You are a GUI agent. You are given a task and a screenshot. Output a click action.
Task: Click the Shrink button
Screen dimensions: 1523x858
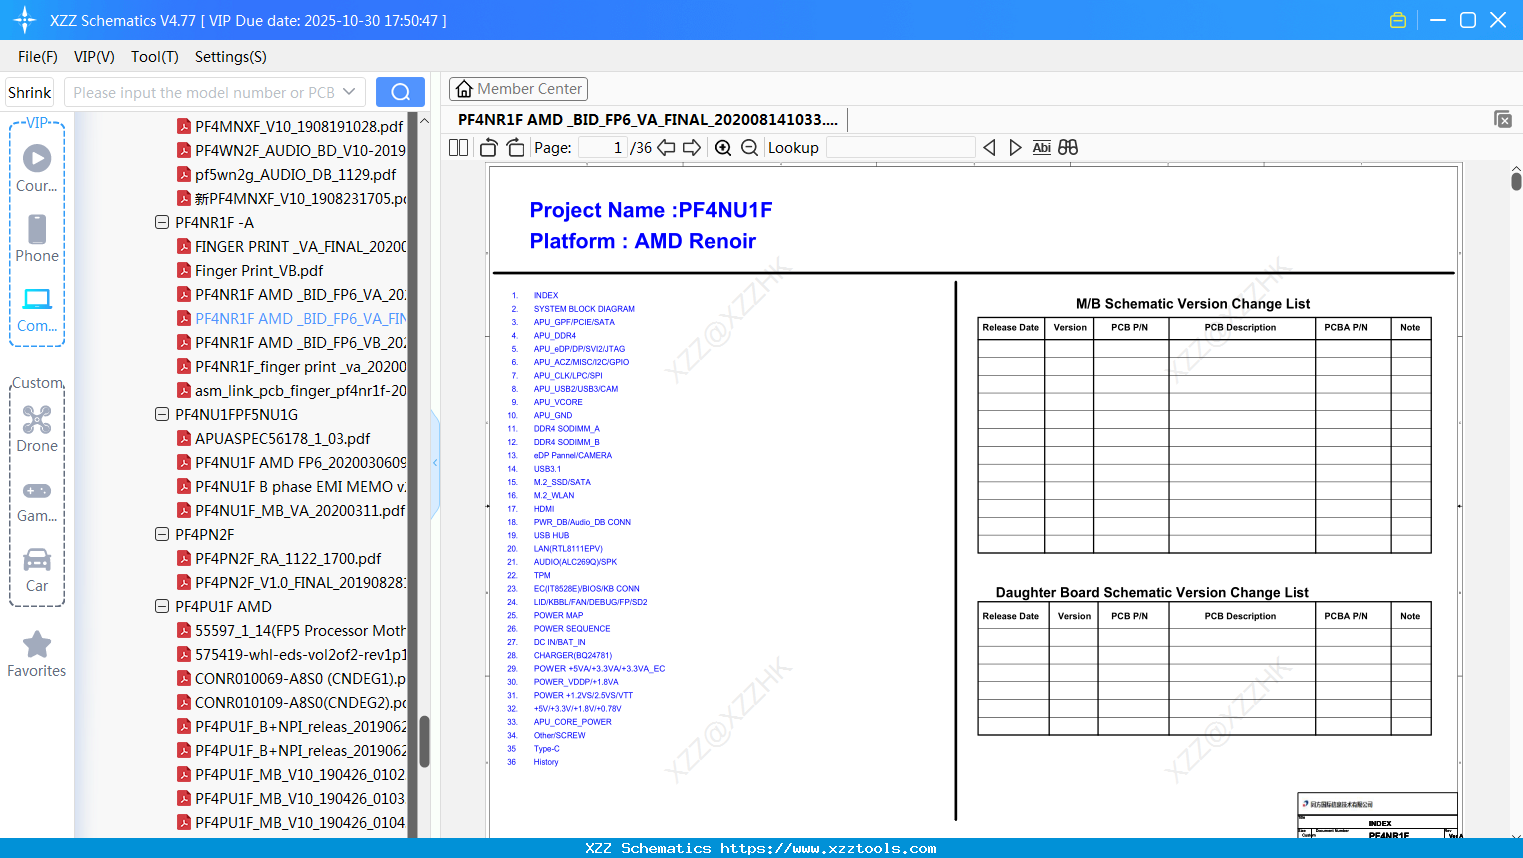point(30,92)
